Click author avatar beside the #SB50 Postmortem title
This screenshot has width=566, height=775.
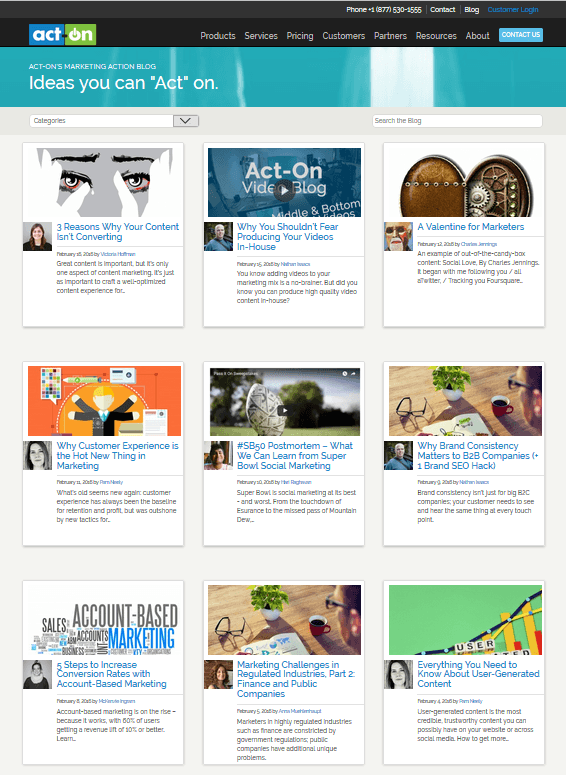[x=218, y=455]
